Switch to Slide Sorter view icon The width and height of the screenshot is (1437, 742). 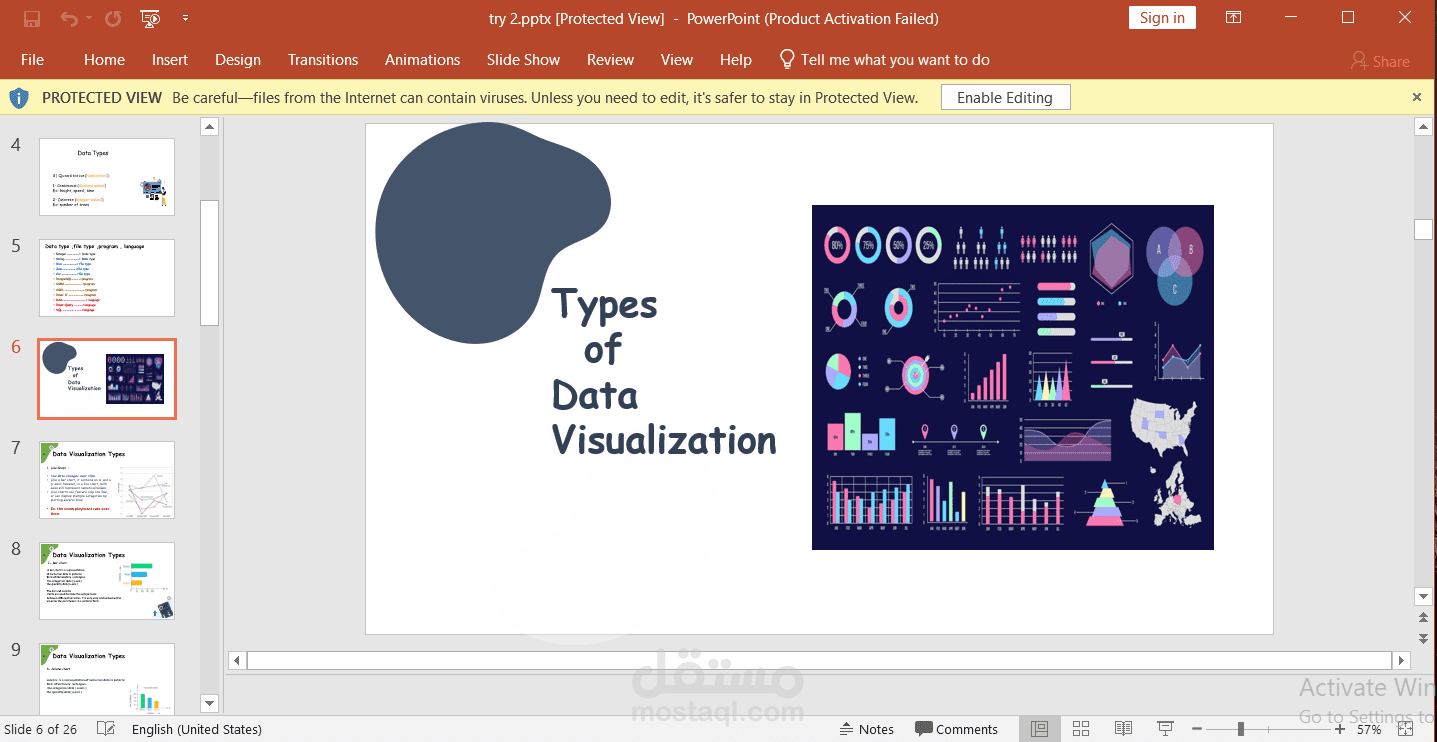click(1081, 729)
